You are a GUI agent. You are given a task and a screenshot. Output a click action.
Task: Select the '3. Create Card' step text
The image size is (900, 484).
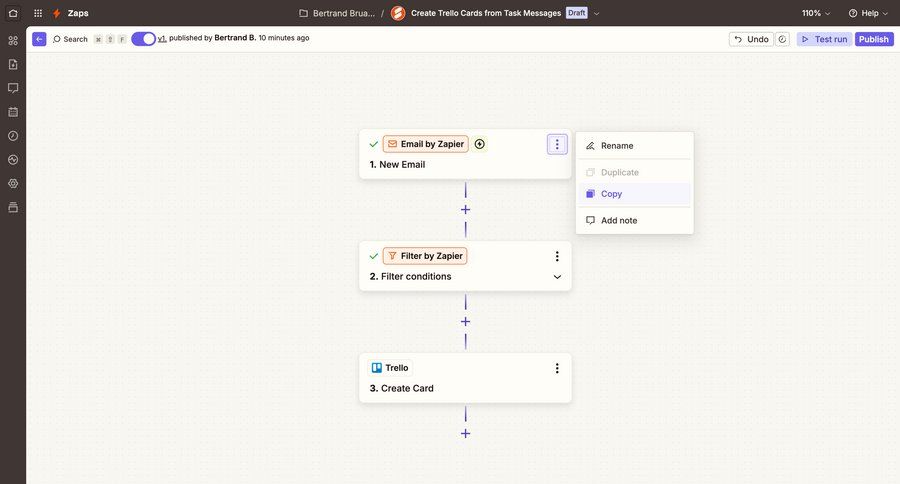click(401, 389)
